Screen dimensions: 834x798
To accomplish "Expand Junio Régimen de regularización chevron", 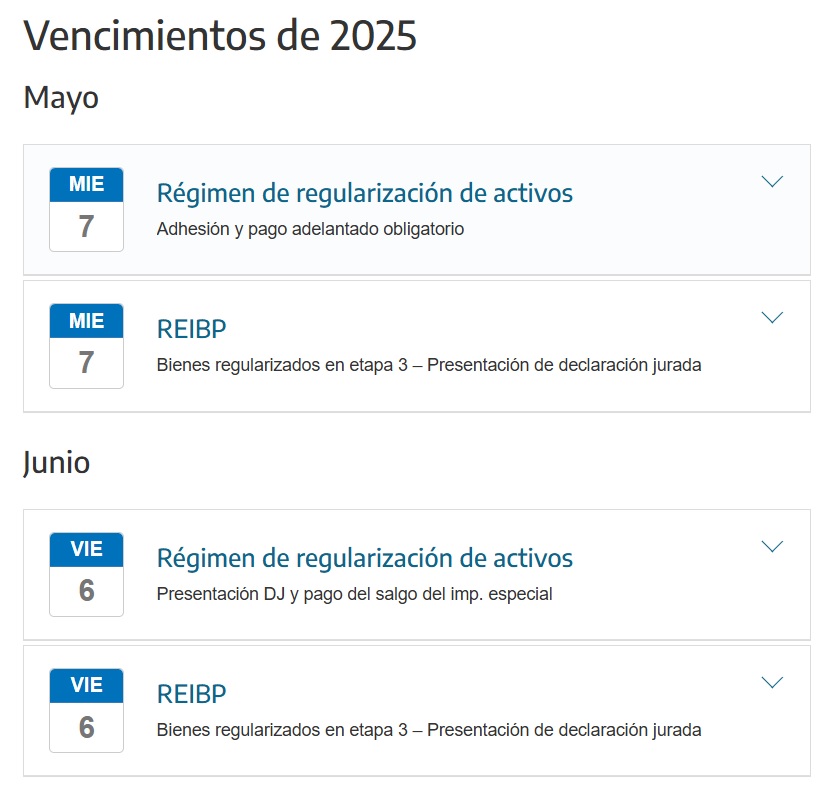I will point(772,546).
